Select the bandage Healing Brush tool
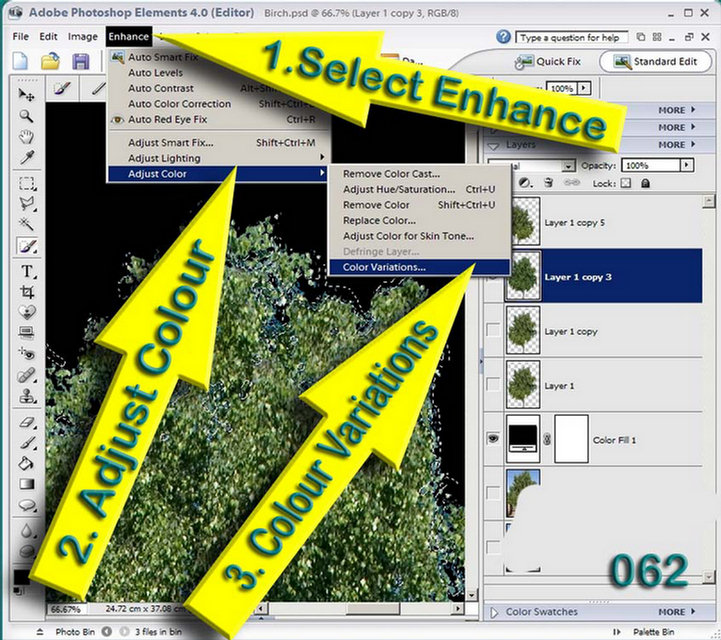The image size is (721, 640). pos(26,375)
